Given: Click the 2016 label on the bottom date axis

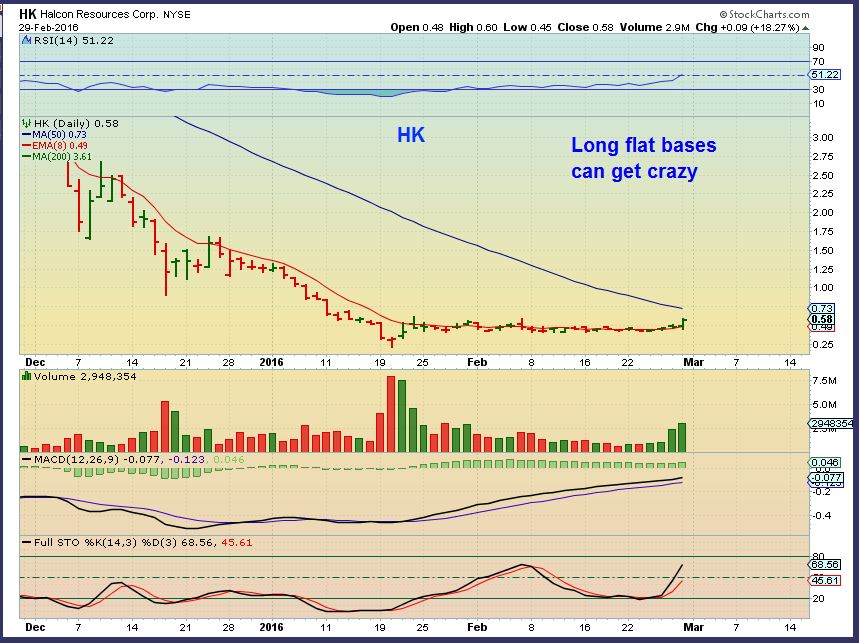Looking at the screenshot, I should tap(272, 627).
